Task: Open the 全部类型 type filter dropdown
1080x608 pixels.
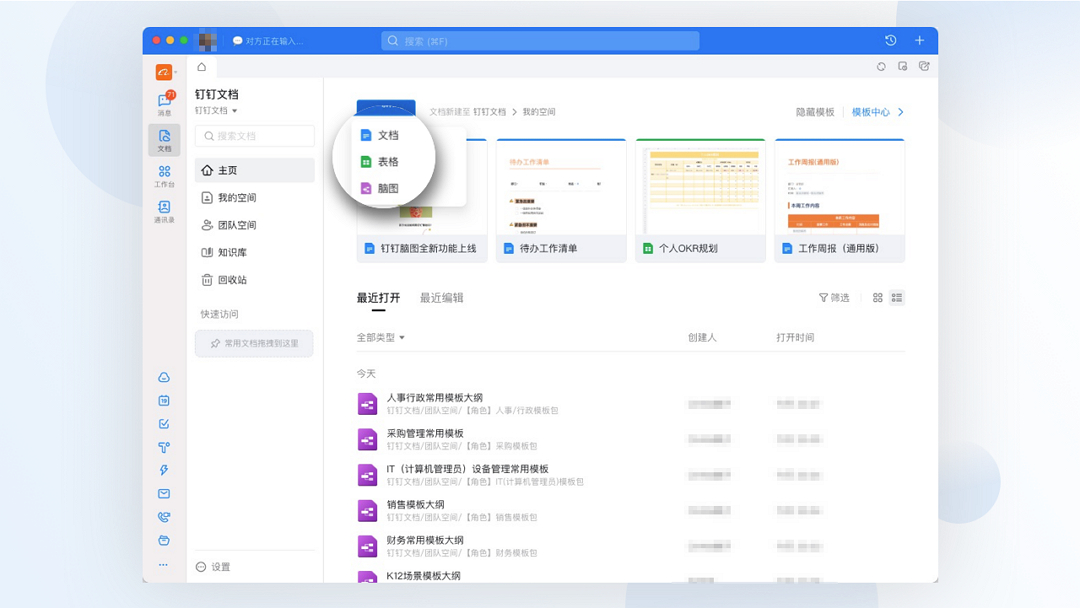Action: pos(381,338)
